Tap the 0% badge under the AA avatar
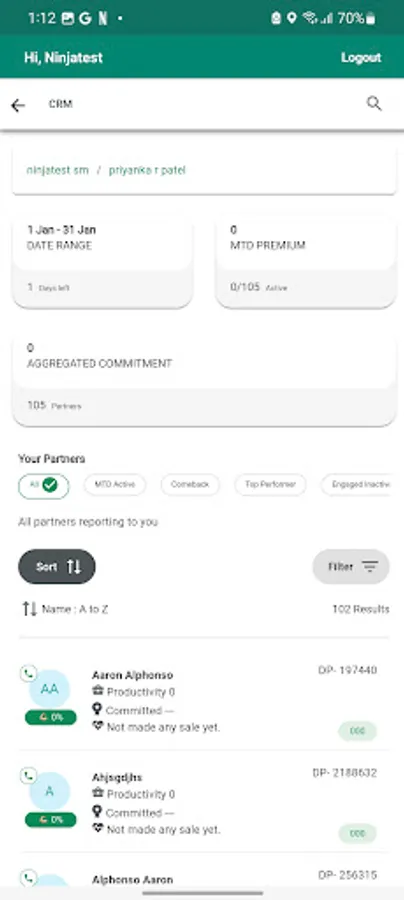 click(x=50, y=717)
